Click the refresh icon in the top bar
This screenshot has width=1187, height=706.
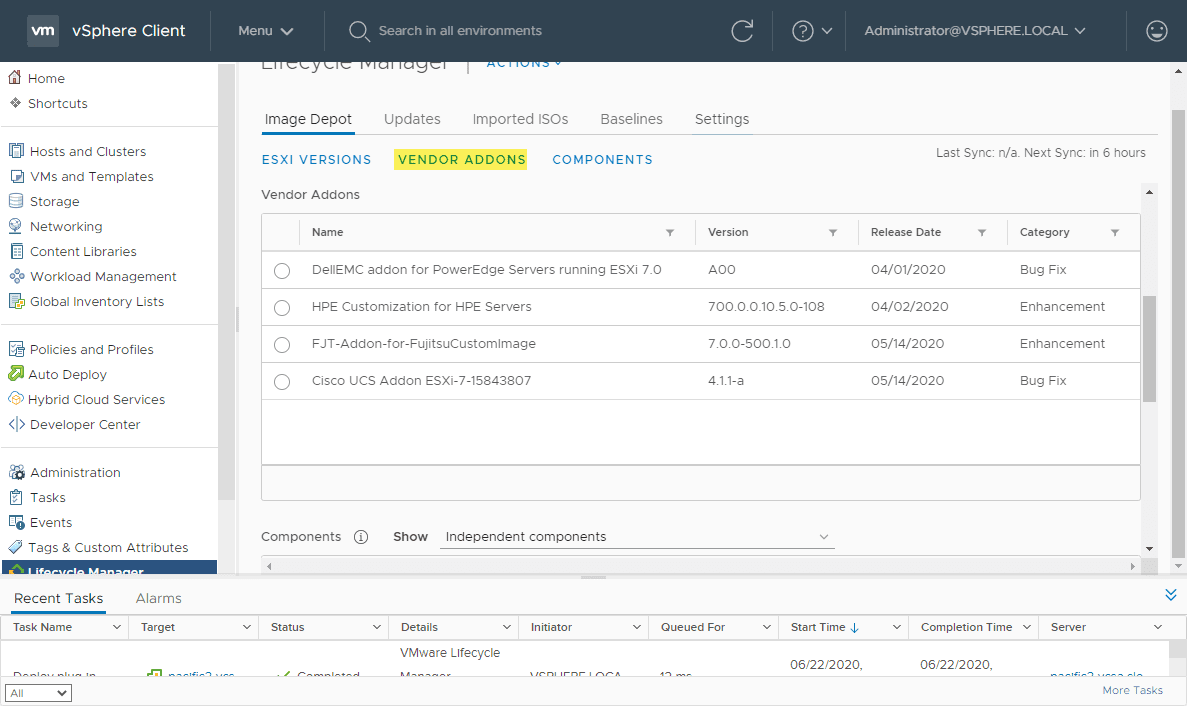[742, 31]
